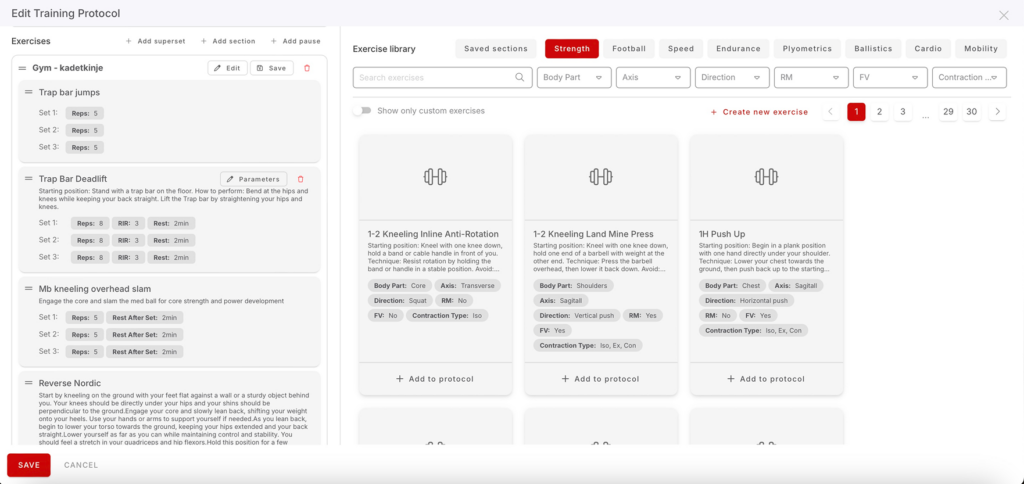Click the Direction: Horizontal push tag
1024x484 pixels.
point(746,300)
